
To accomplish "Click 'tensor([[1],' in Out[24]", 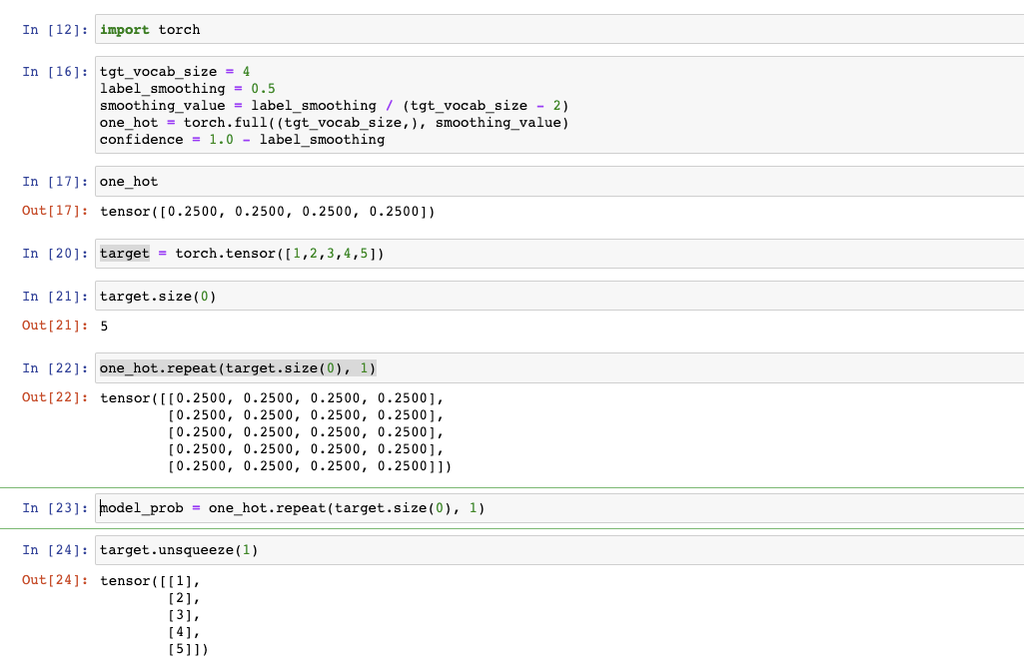I will [x=150, y=581].
